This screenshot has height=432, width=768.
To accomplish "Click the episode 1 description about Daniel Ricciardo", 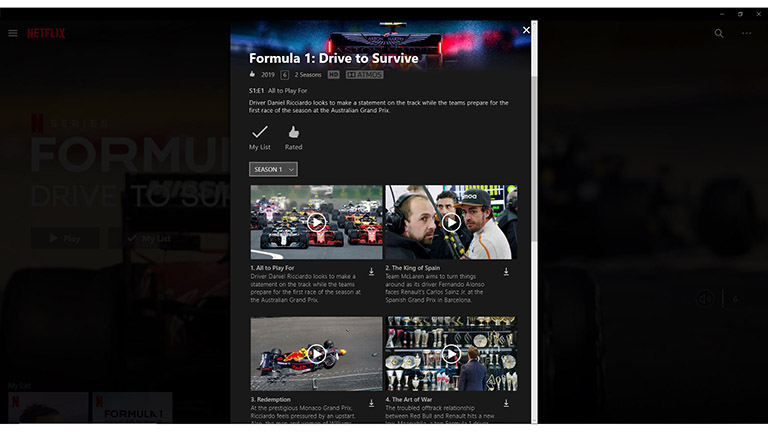I will pyautogui.click(x=306, y=288).
